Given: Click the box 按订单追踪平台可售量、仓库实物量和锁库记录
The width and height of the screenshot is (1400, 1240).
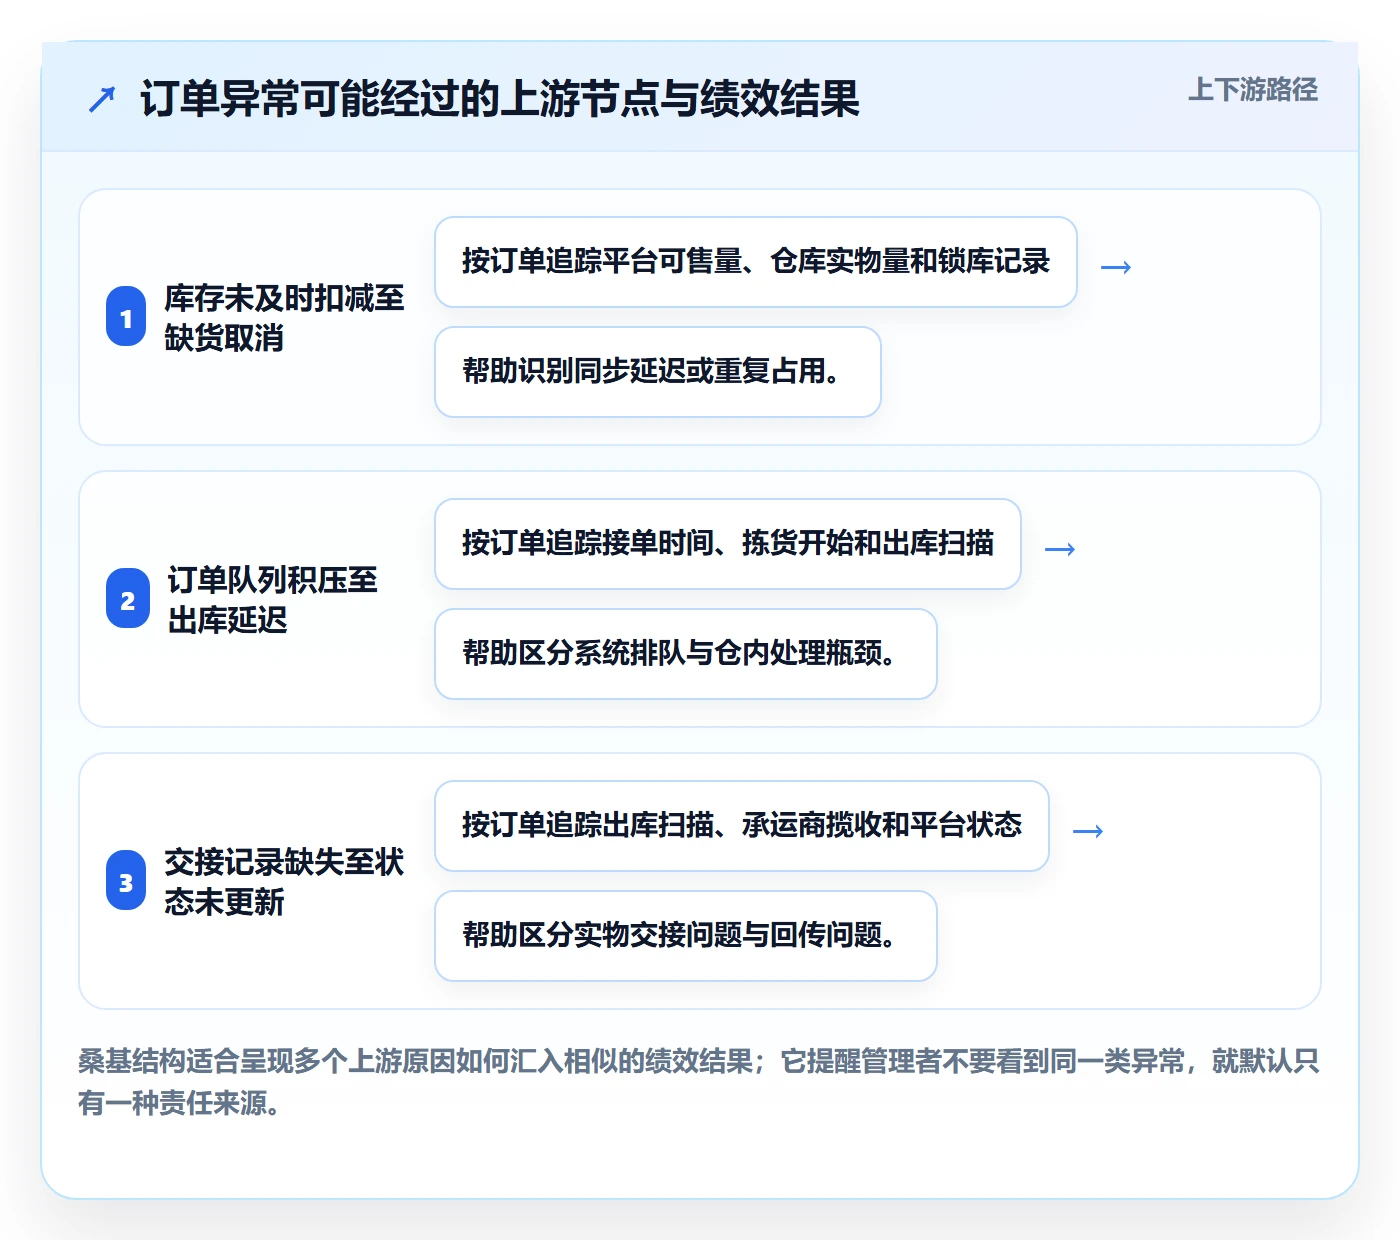Looking at the screenshot, I should tap(756, 262).
